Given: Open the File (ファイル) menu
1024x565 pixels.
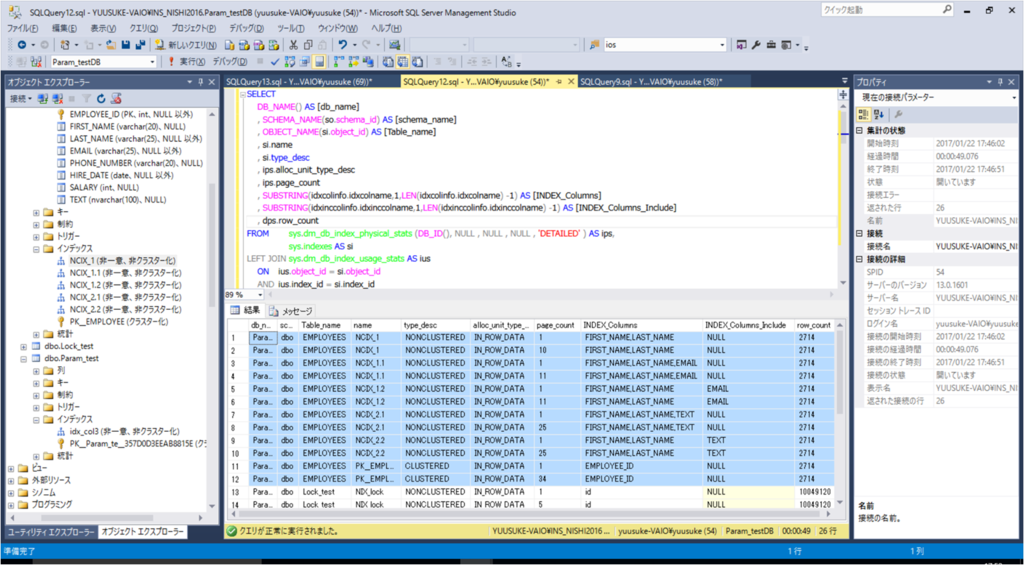Looking at the screenshot, I should click(x=22, y=29).
